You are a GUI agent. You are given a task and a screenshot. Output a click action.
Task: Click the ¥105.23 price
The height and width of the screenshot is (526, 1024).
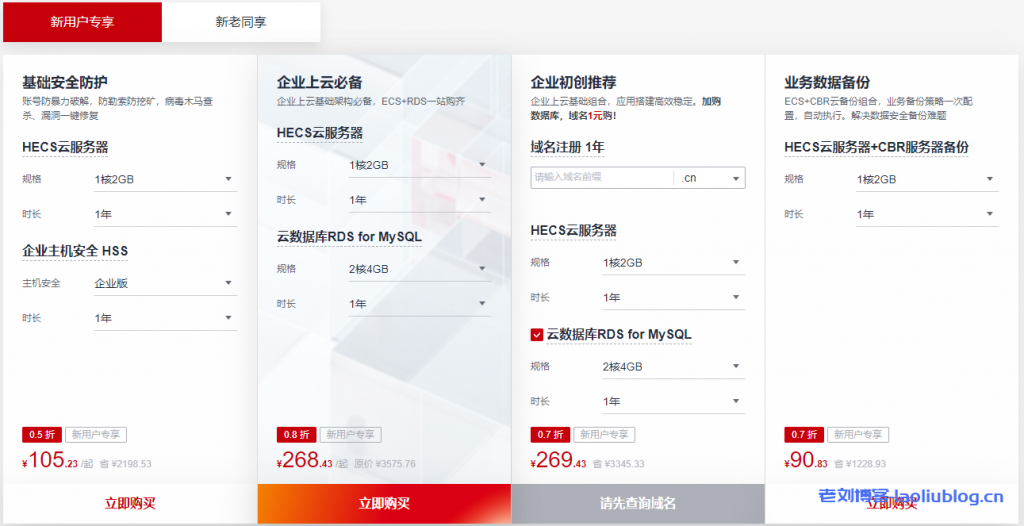[50, 461]
